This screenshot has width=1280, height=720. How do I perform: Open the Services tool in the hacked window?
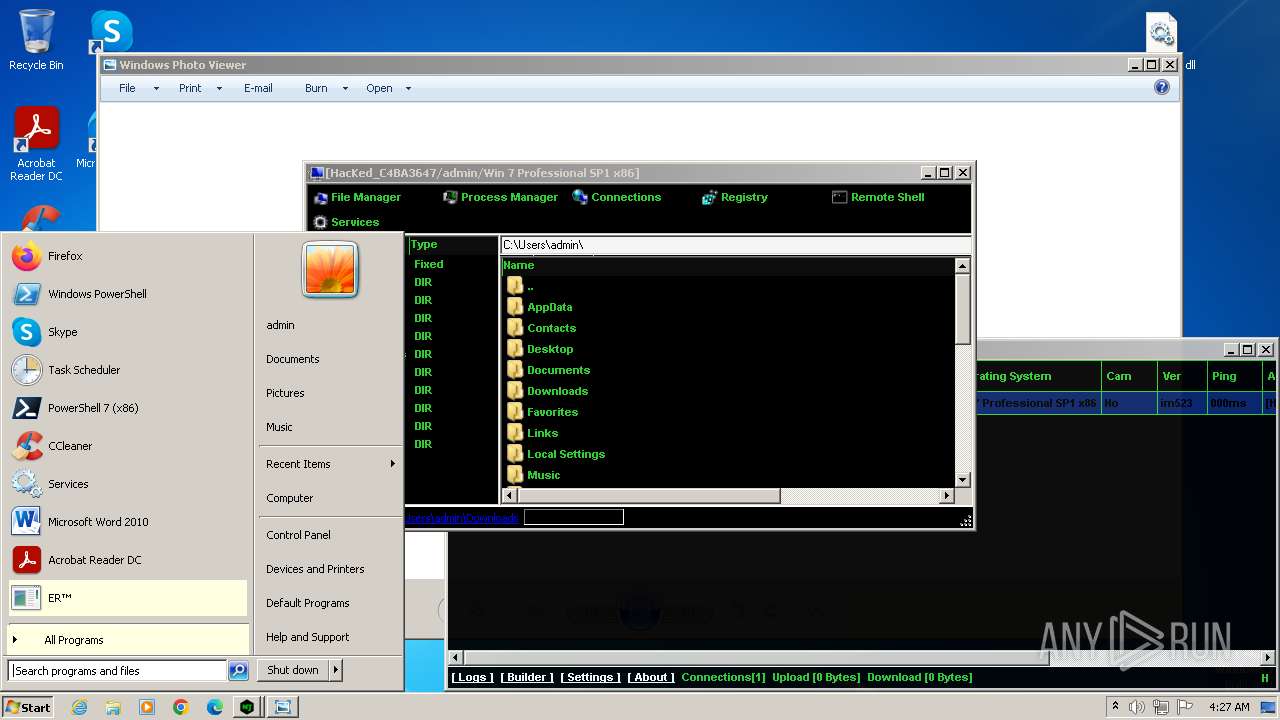346,222
